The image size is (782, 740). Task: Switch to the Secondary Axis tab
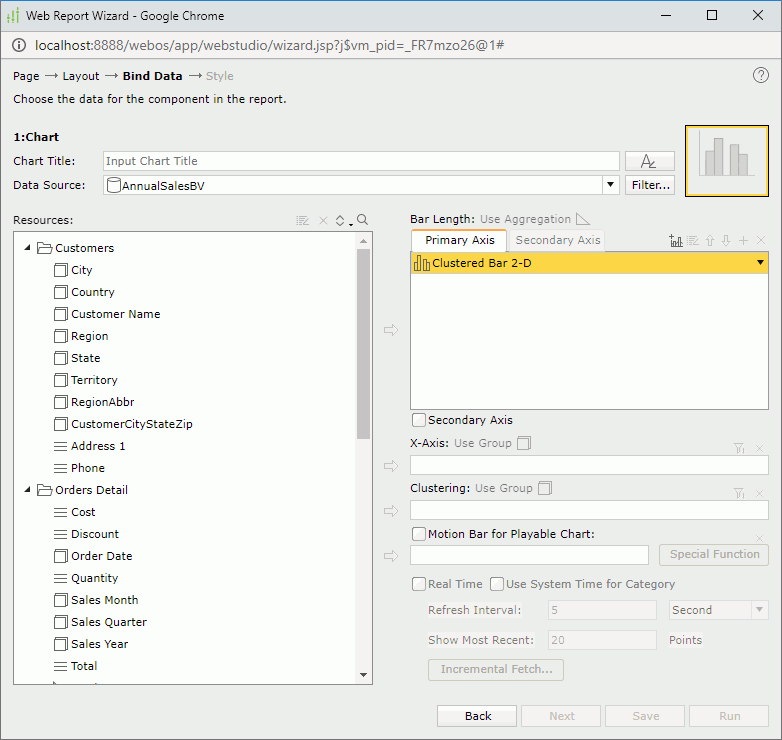pyautogui.click(x=558, y=240)
